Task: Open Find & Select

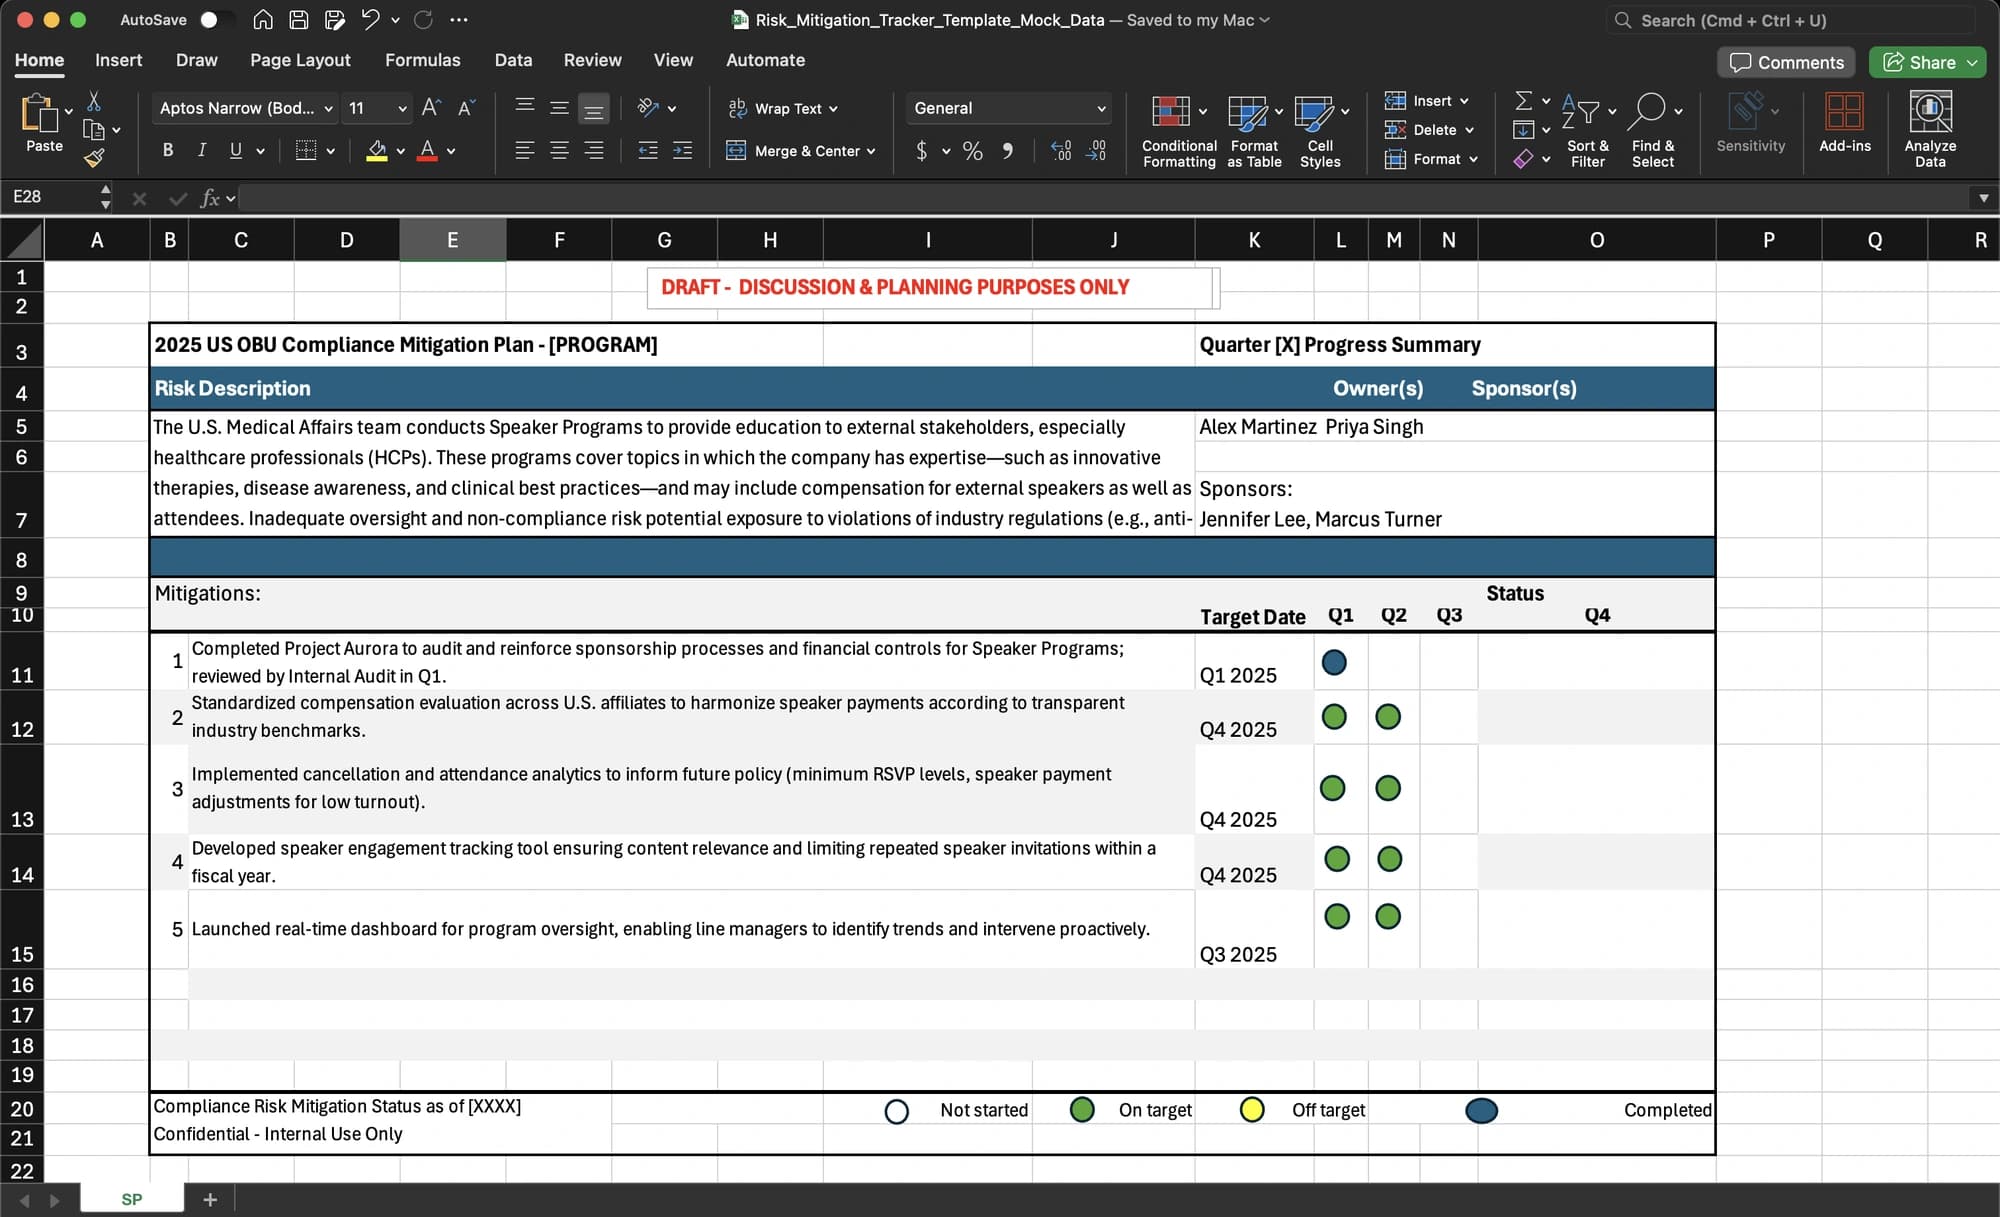Action: [x=1653, y=132]
